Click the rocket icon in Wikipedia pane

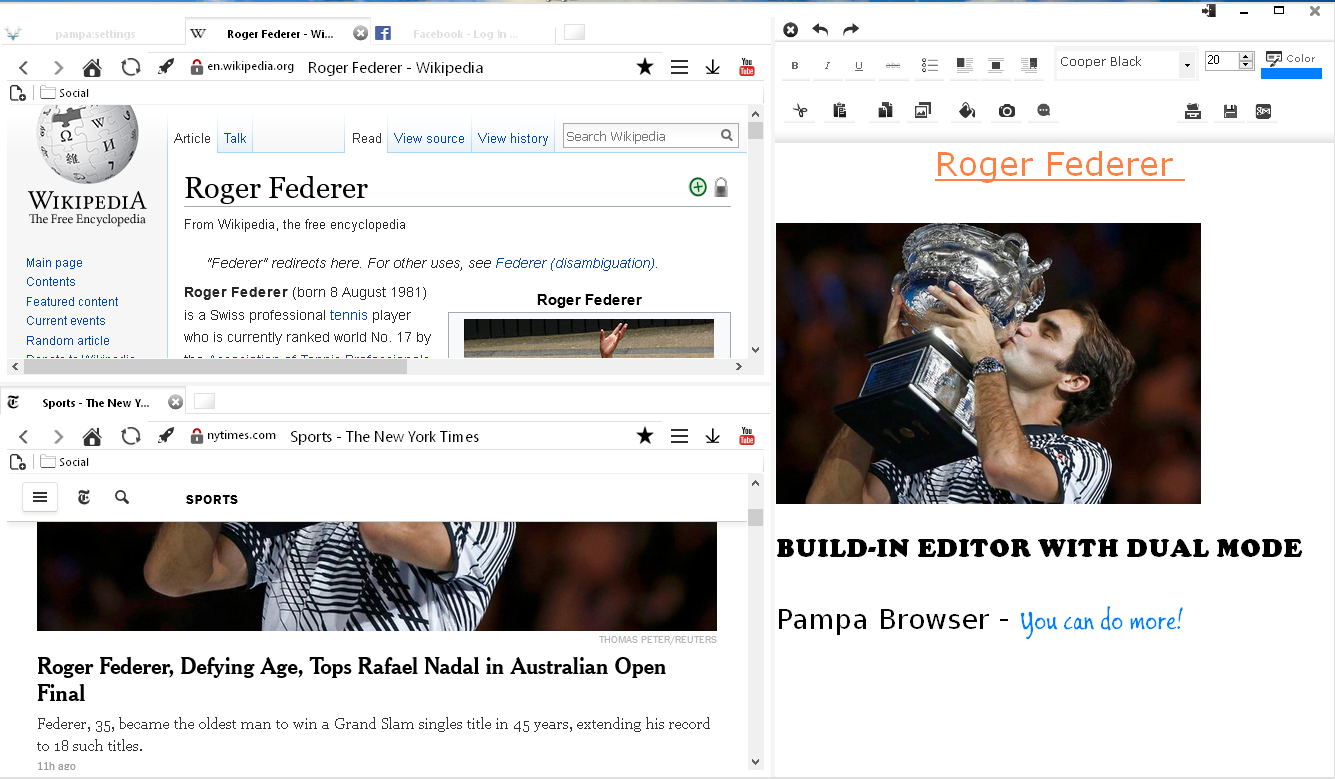166,67
